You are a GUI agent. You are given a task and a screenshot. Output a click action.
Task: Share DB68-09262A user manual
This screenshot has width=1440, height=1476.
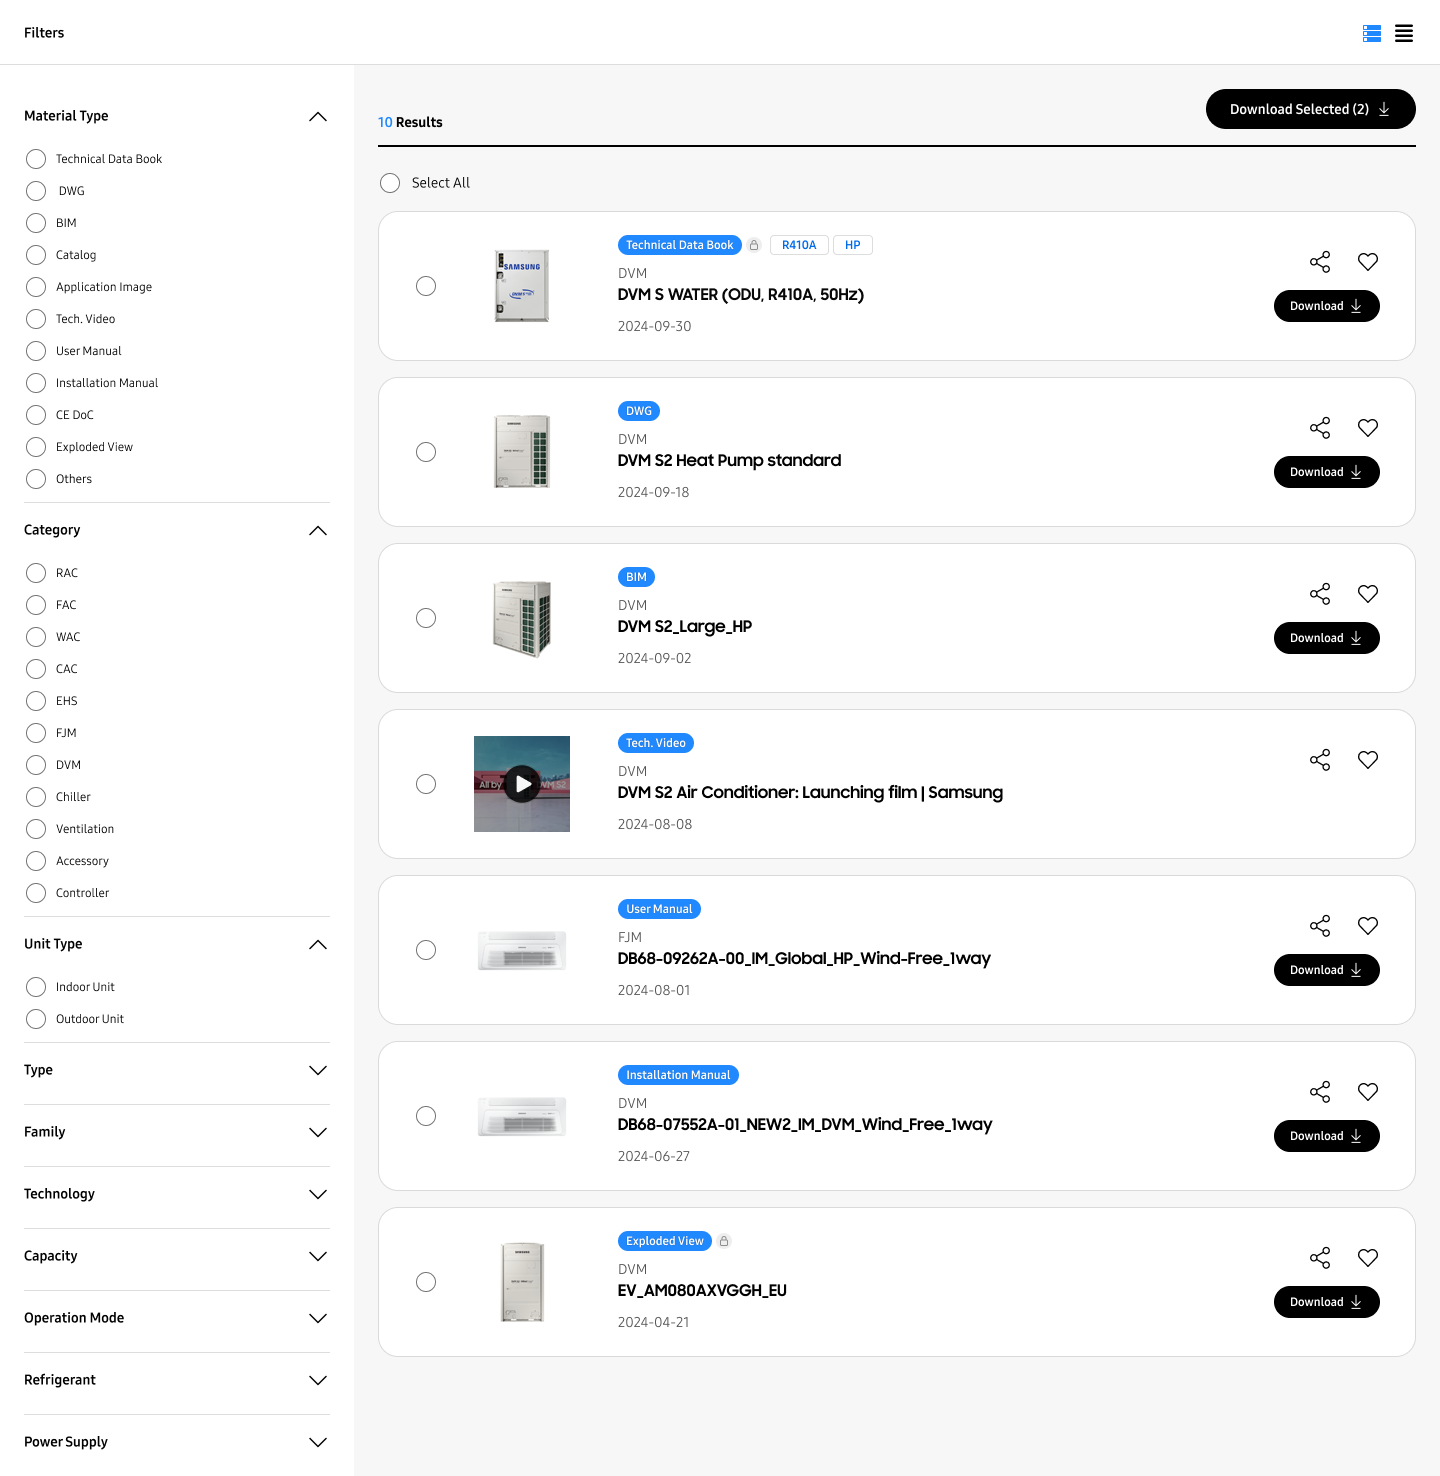[x=1320, y=926]
